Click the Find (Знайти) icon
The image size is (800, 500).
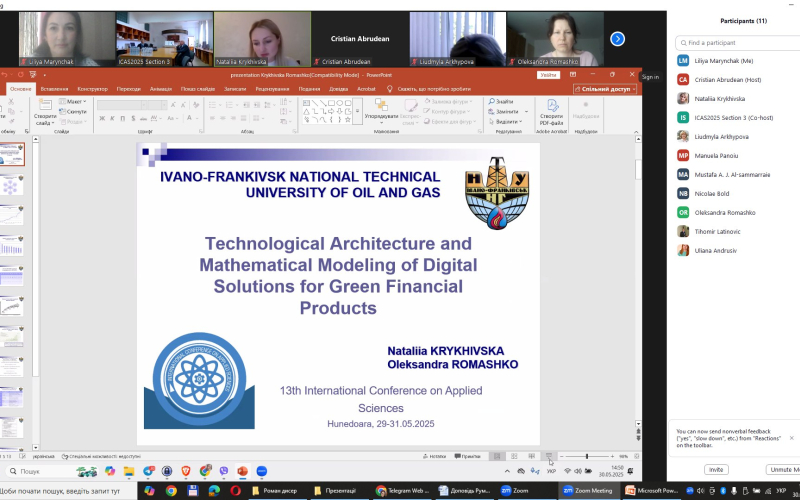point(492,102)
